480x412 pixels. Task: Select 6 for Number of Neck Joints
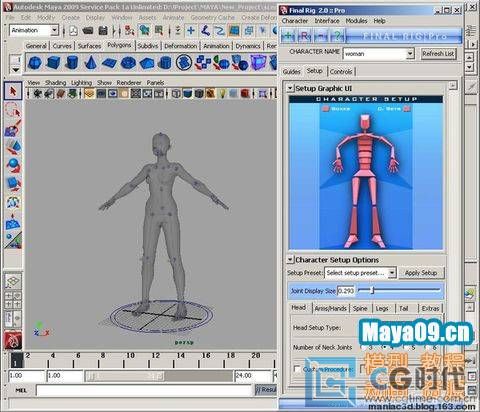pyautogui.click(x=428, y=347)
